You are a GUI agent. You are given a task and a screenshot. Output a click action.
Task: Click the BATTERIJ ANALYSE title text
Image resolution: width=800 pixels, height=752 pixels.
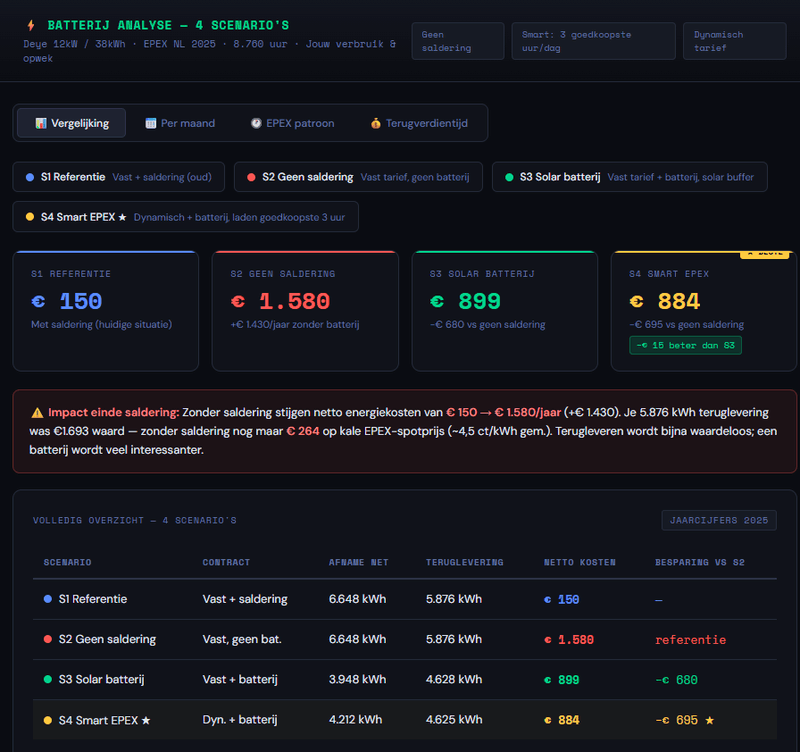(168, 25)
